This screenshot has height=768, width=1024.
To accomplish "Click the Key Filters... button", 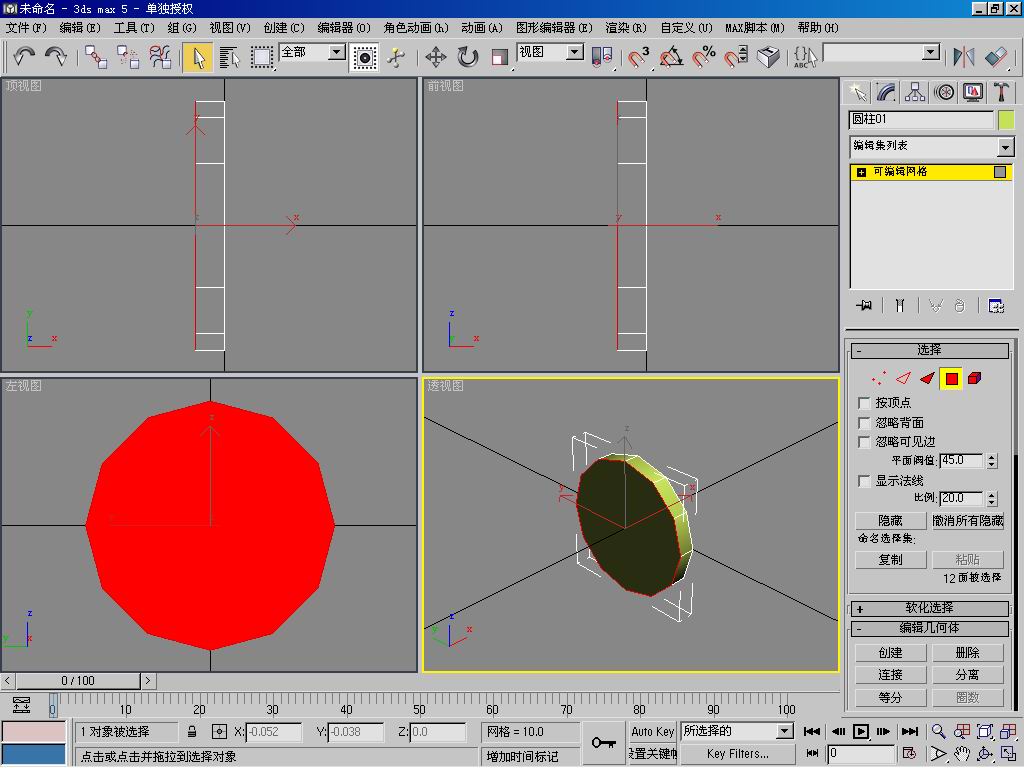I will 737,754.
